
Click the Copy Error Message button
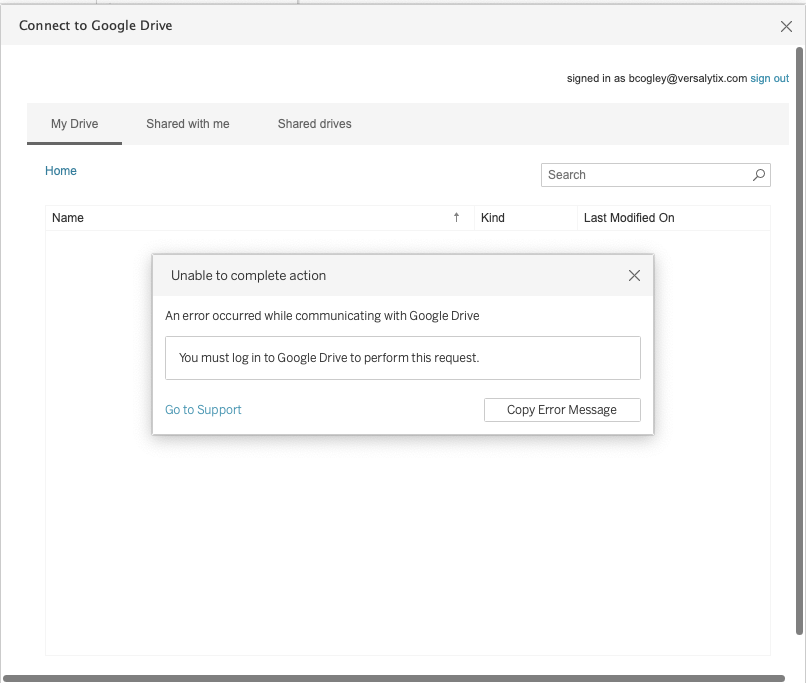click(x=562, y=410)
